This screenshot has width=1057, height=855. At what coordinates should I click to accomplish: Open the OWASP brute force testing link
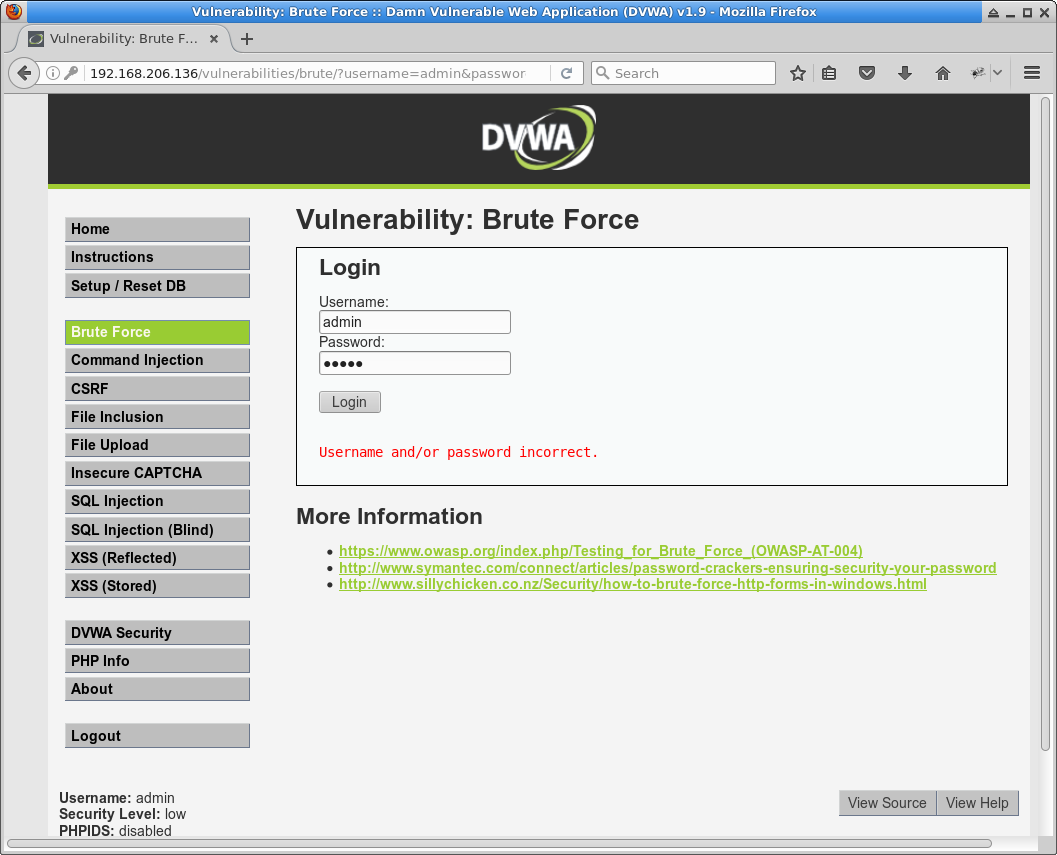pyautogui.click(x=601, y=551)
